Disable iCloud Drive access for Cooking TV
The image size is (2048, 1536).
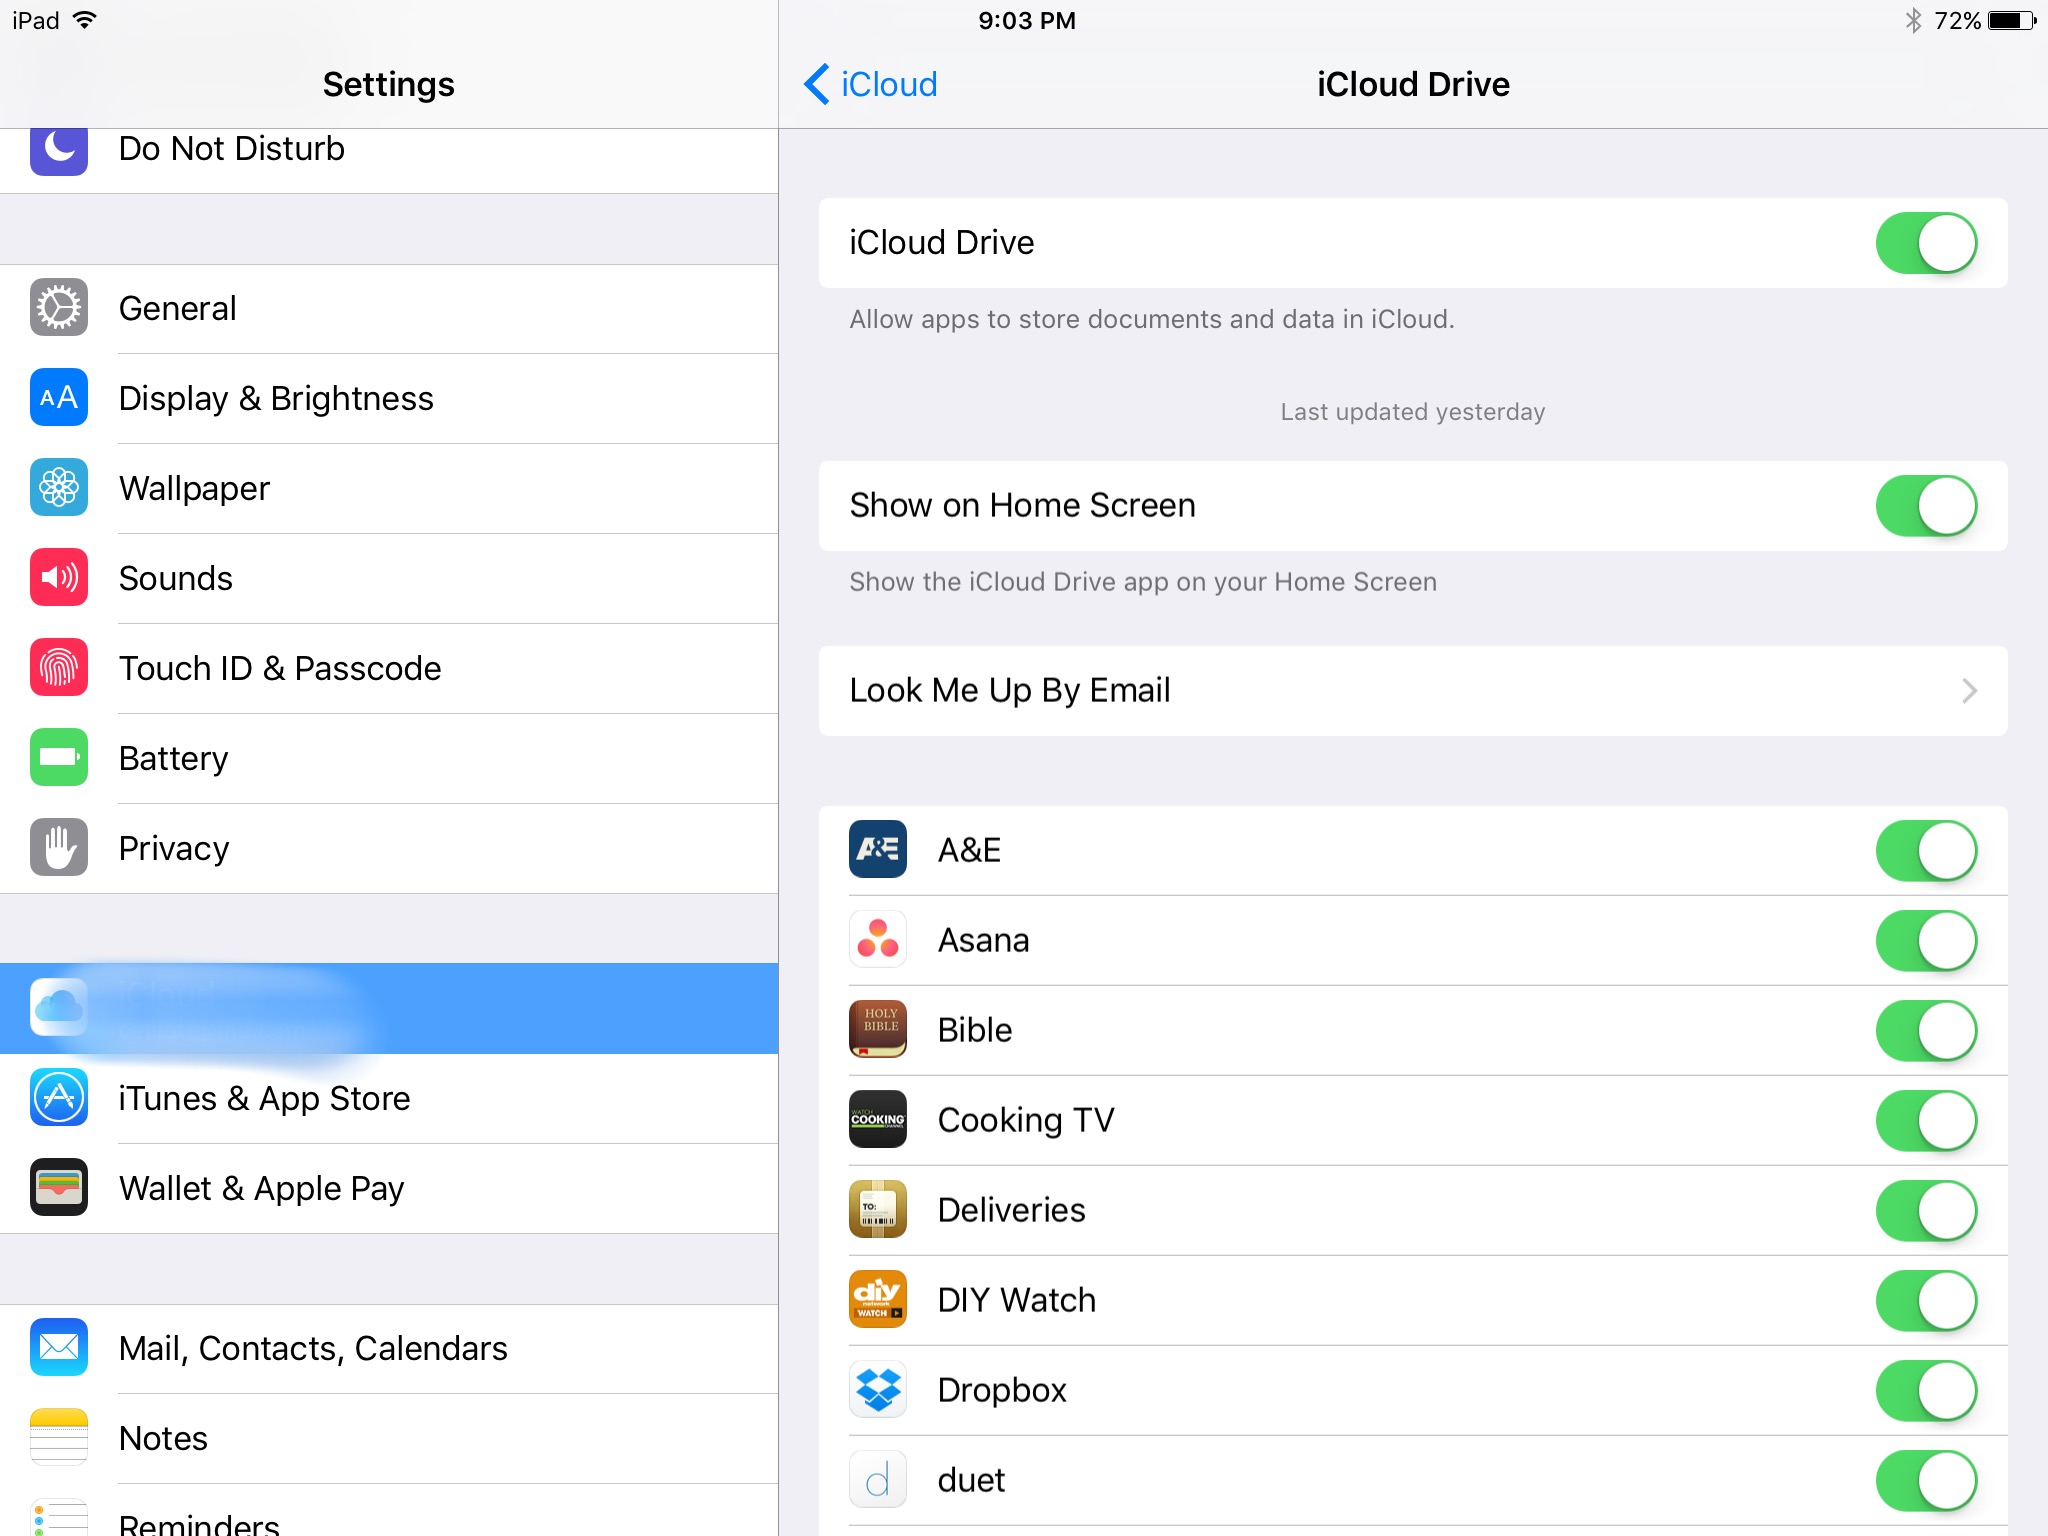point(1925,1119)
